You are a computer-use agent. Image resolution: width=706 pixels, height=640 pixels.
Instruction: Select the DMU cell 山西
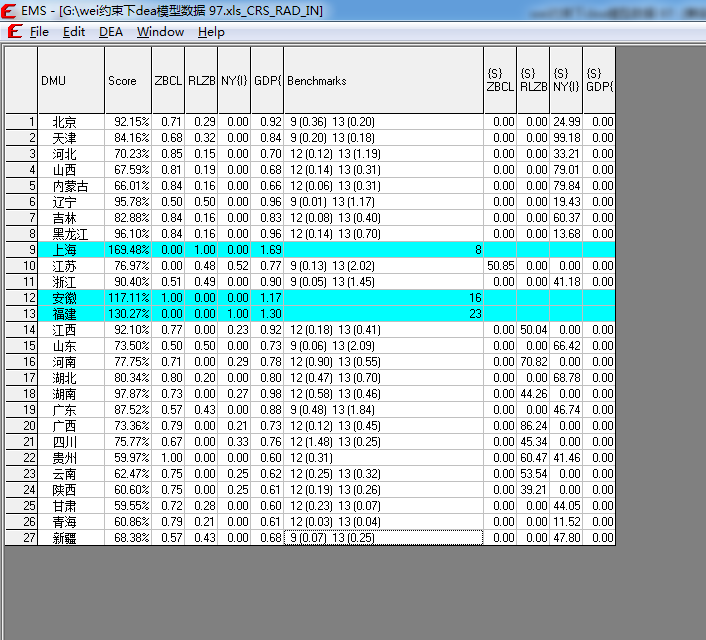(71, 170)
